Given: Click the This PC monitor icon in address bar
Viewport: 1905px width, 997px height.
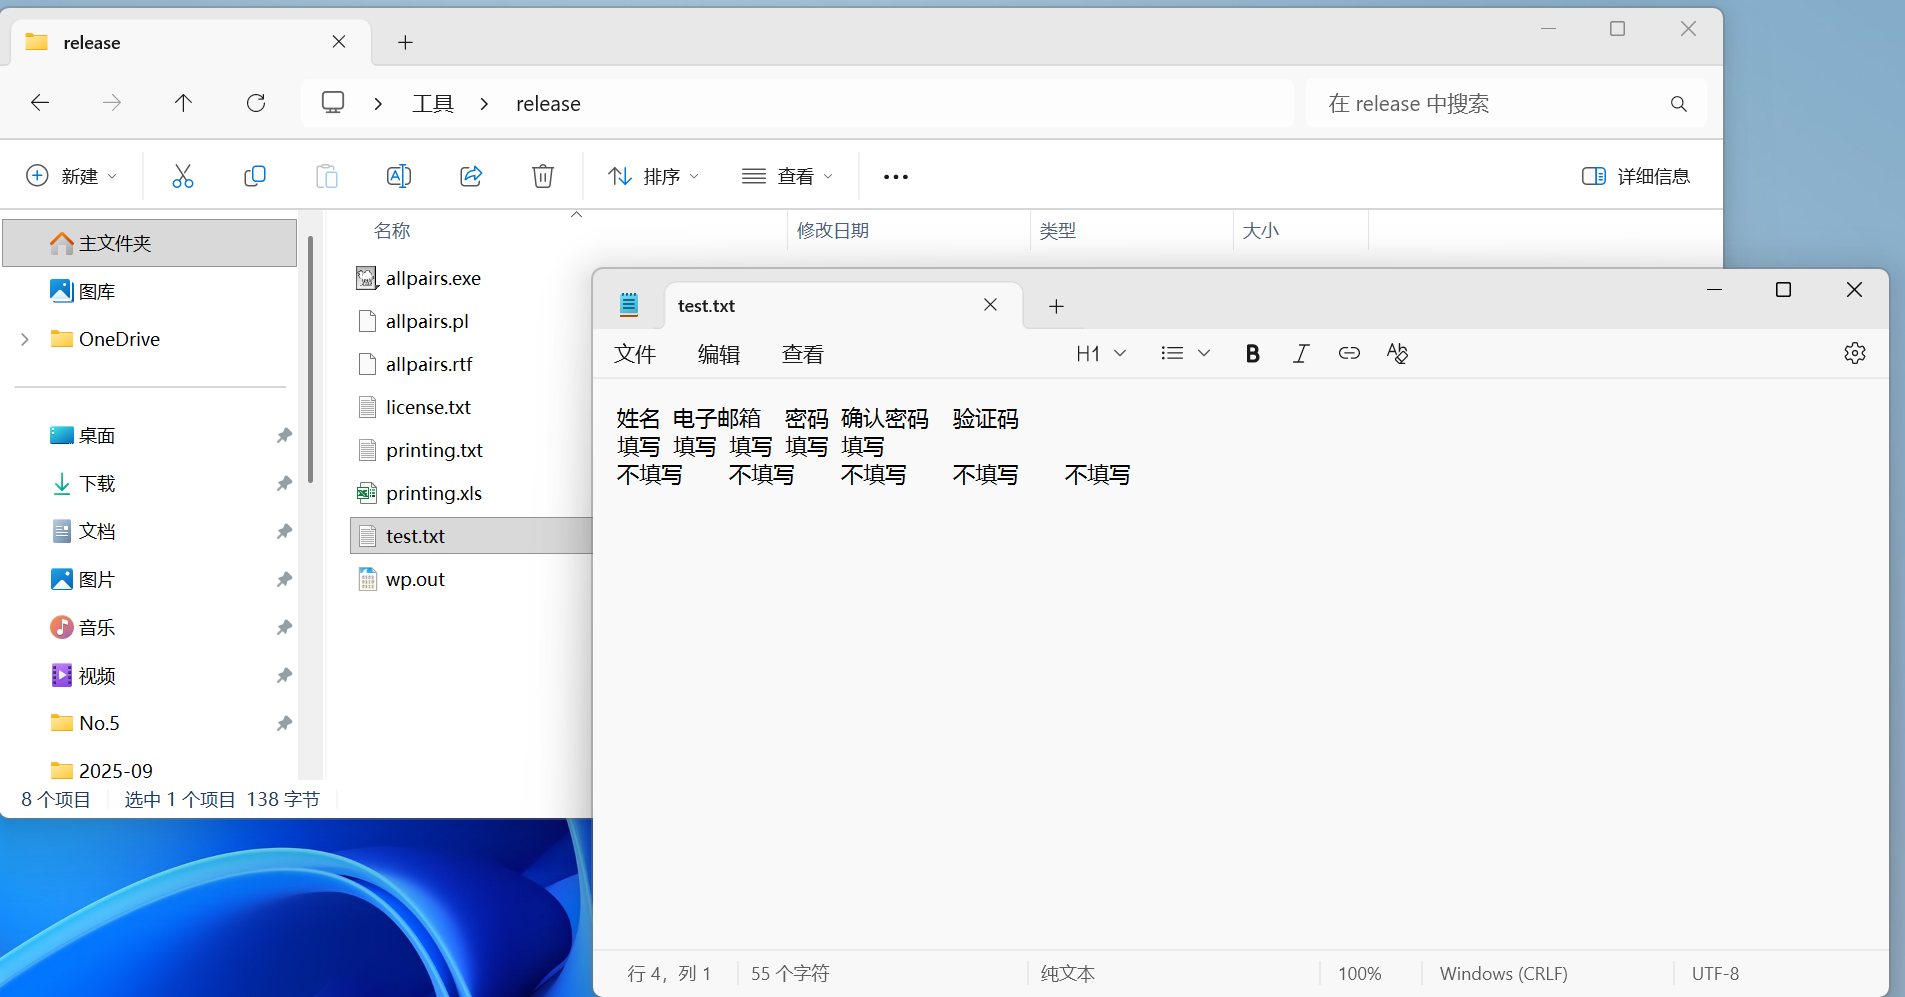Looking at the screenshot, I should tap(333, 103).
